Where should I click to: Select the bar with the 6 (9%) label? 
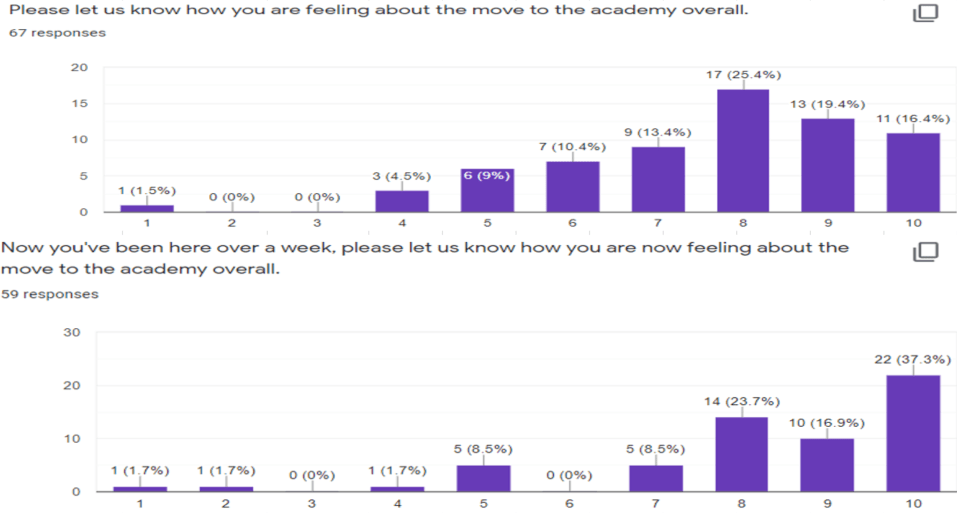click(x=487, y=190)
